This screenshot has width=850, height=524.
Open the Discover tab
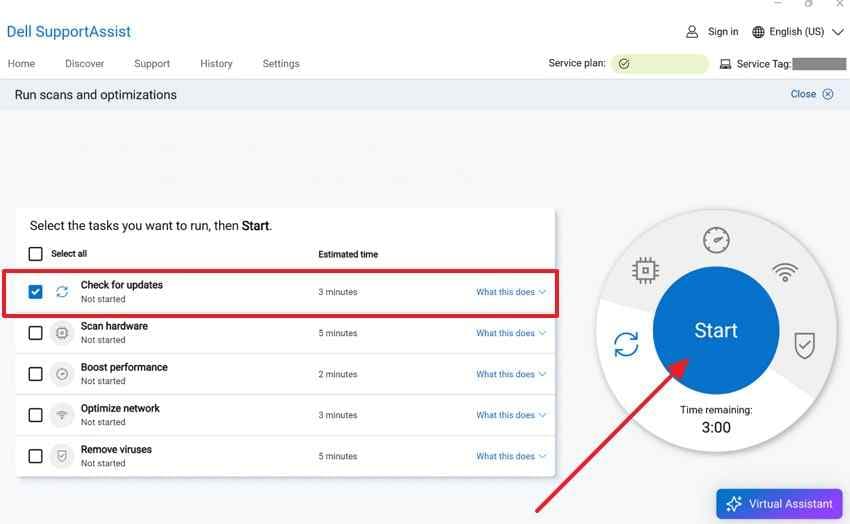pos(85,64)
